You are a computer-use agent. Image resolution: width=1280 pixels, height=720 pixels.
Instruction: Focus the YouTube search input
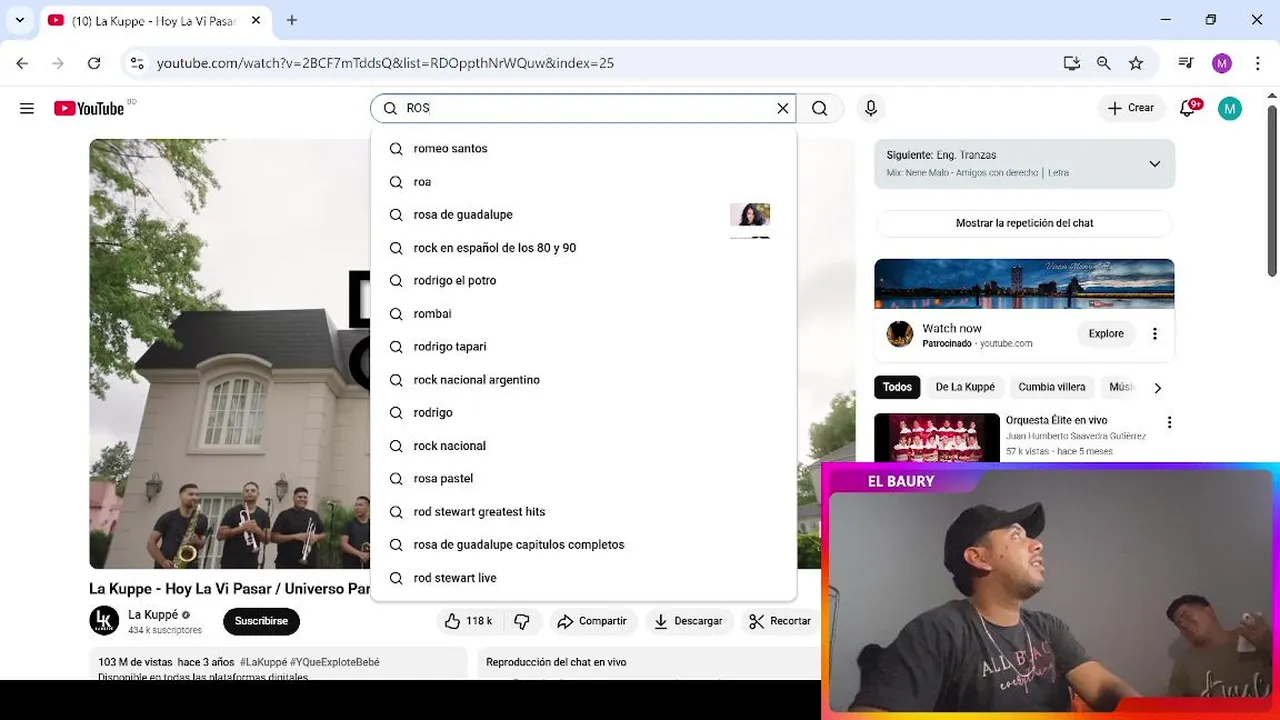coord(585,108)
